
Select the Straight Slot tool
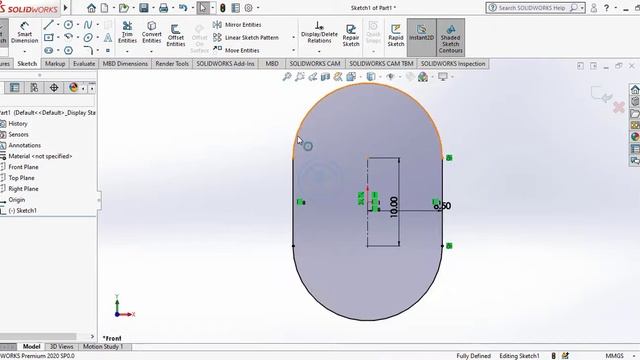click(x=49, y=50)
